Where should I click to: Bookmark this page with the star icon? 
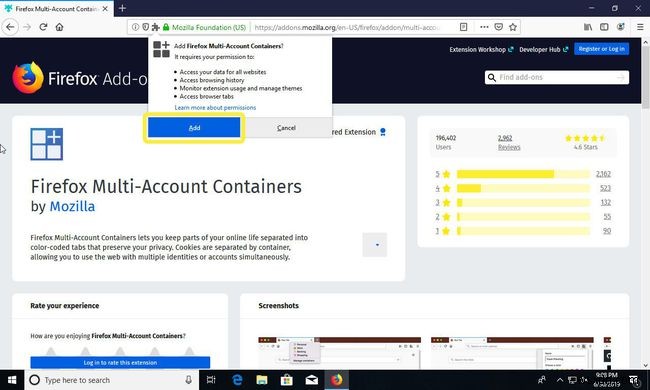tap(513, 27)
